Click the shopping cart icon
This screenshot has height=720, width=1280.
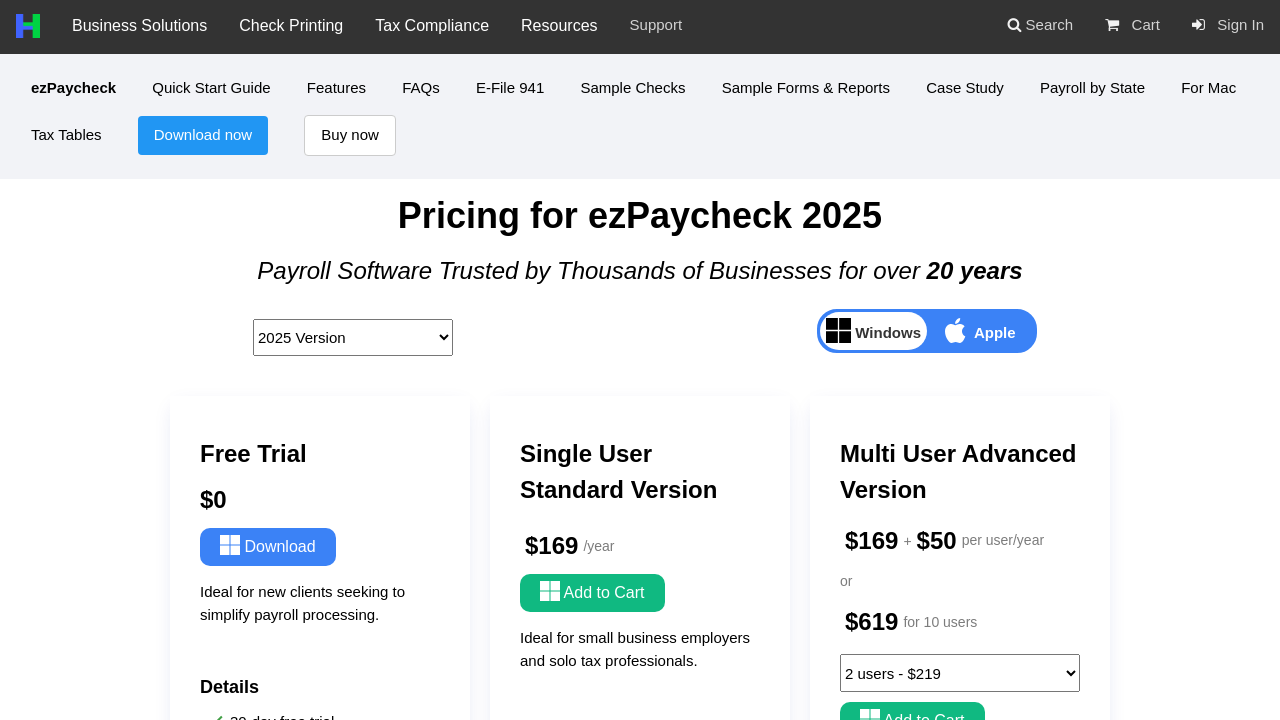click(1112, 25)
